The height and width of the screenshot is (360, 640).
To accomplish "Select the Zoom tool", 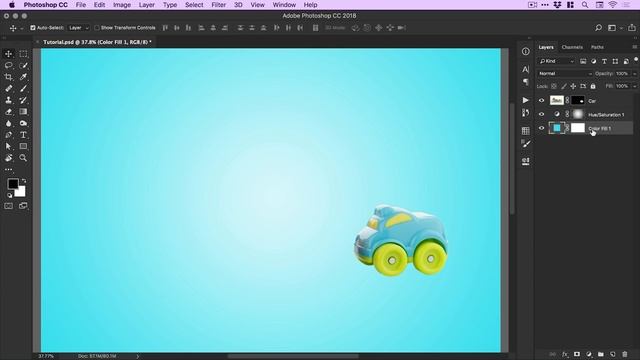I will point(23,158).
